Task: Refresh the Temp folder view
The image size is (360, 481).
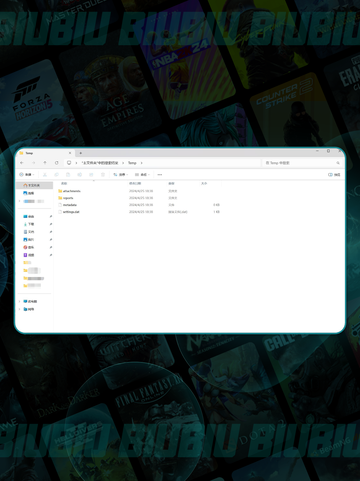Action: click(x=57, y=163)
